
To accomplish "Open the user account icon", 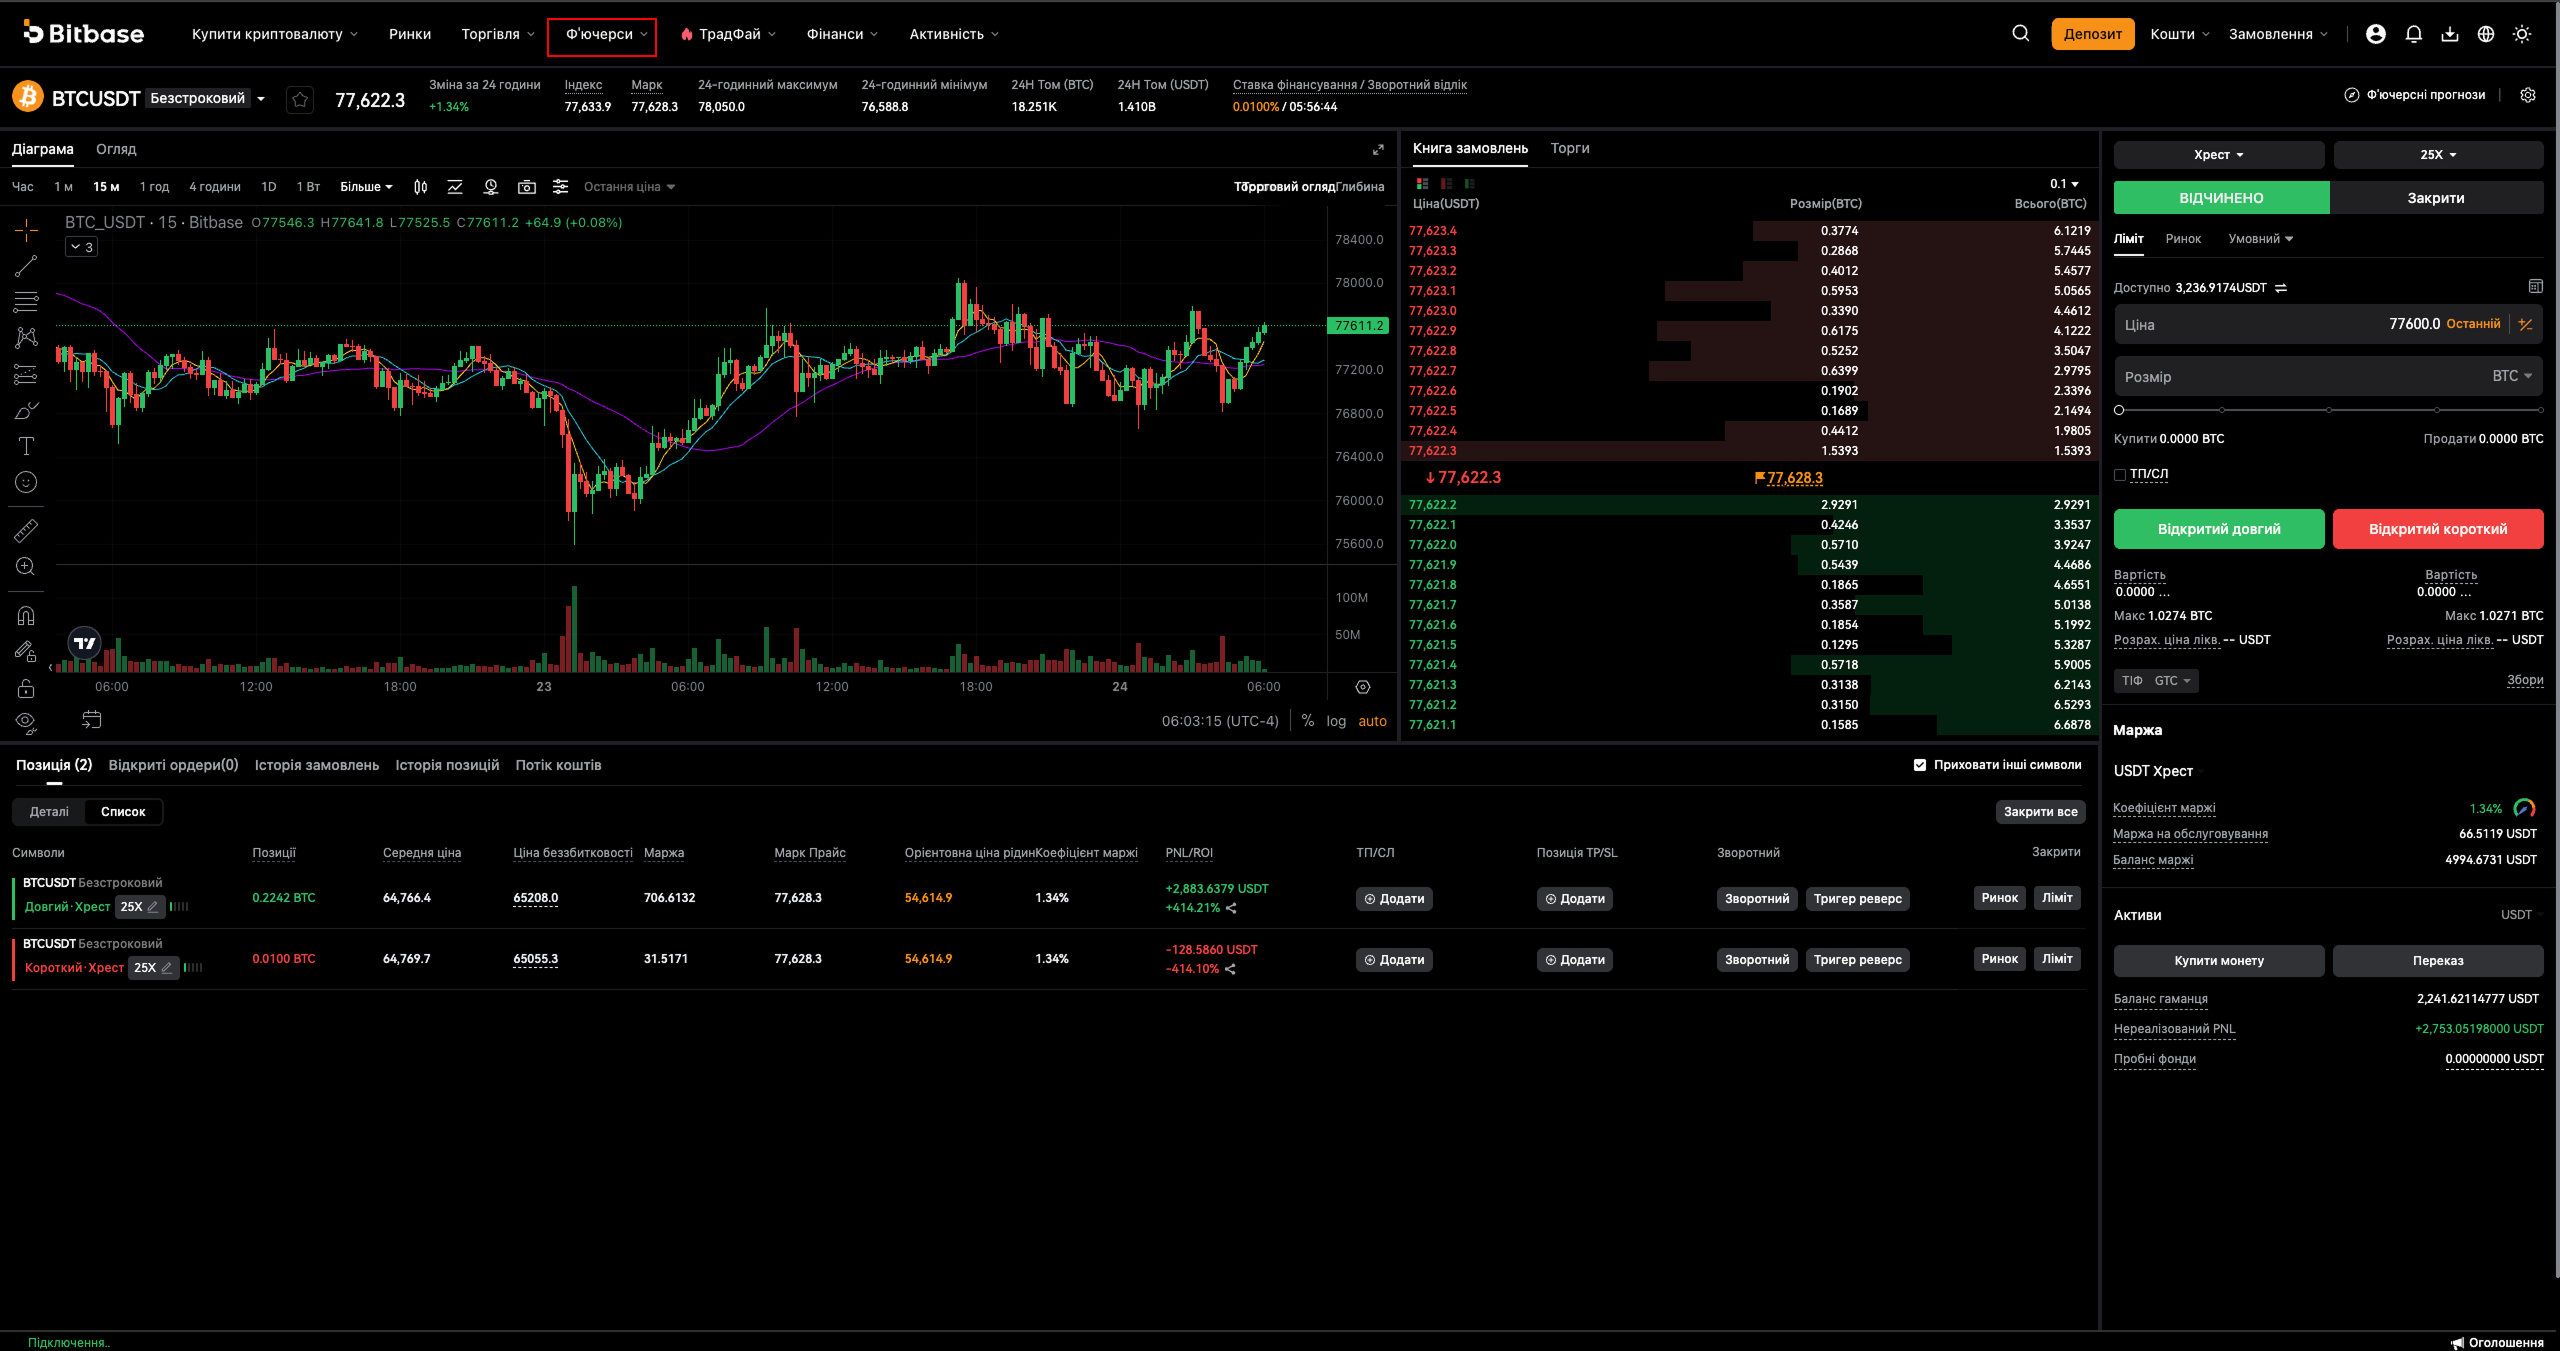I will tap(2376, 34).
